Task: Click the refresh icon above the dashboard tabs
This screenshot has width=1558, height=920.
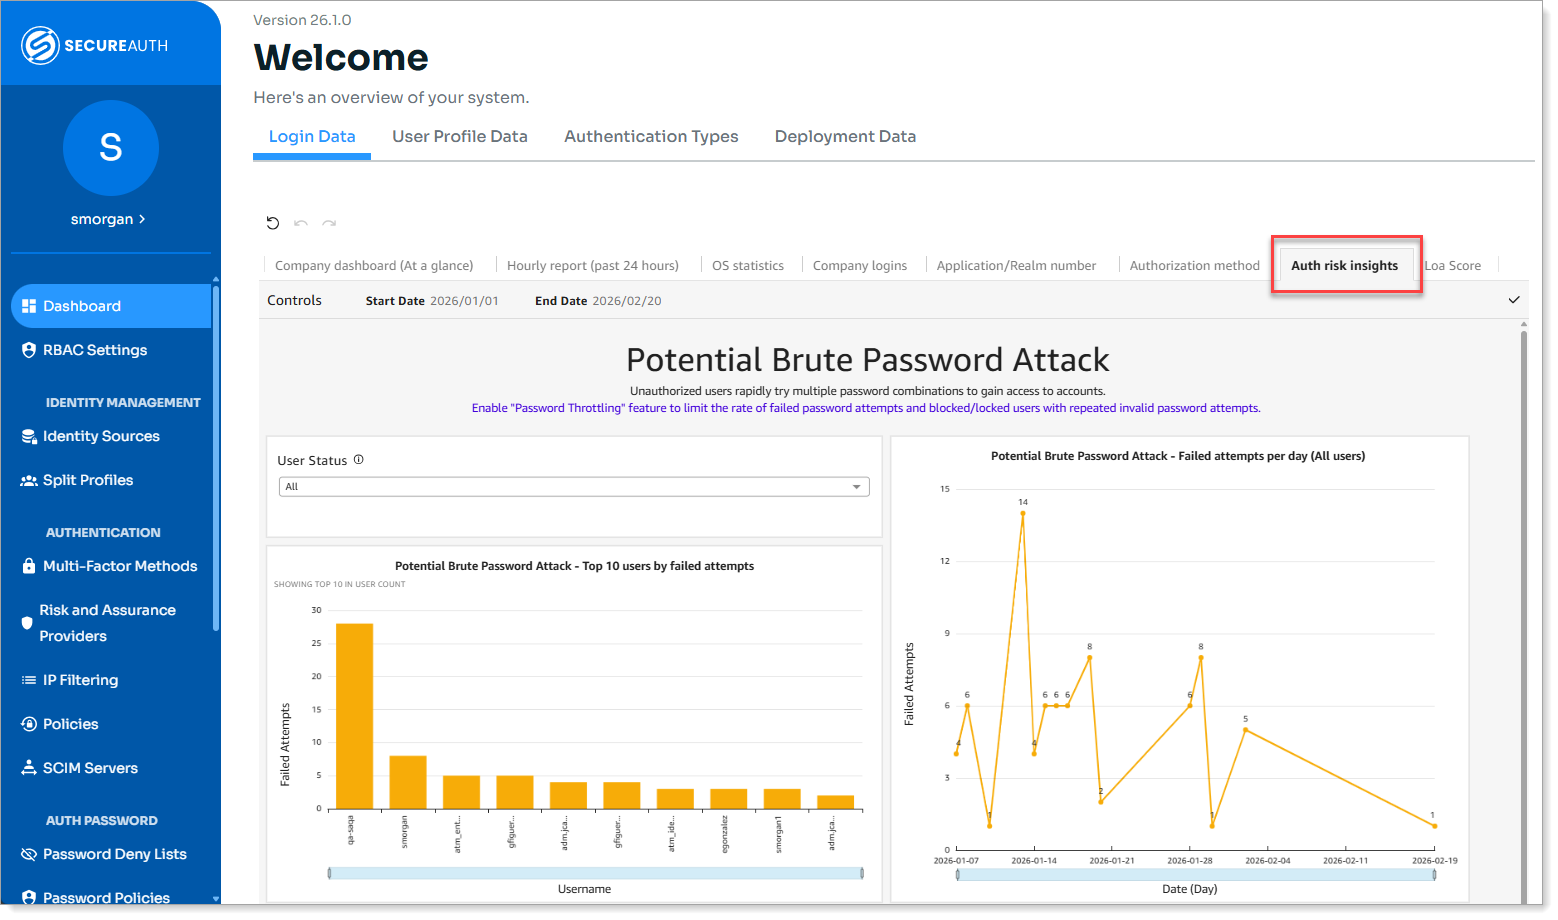Action: click(273, 222)
